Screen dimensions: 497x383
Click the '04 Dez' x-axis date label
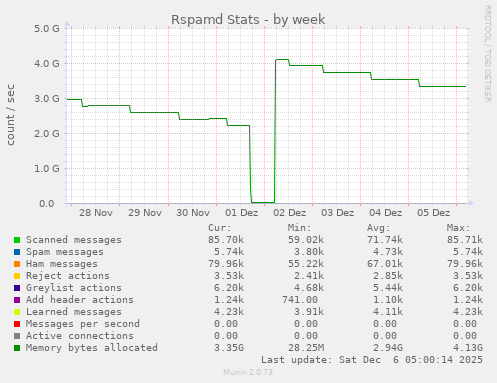pyautogui.click(x=386, y=213)
